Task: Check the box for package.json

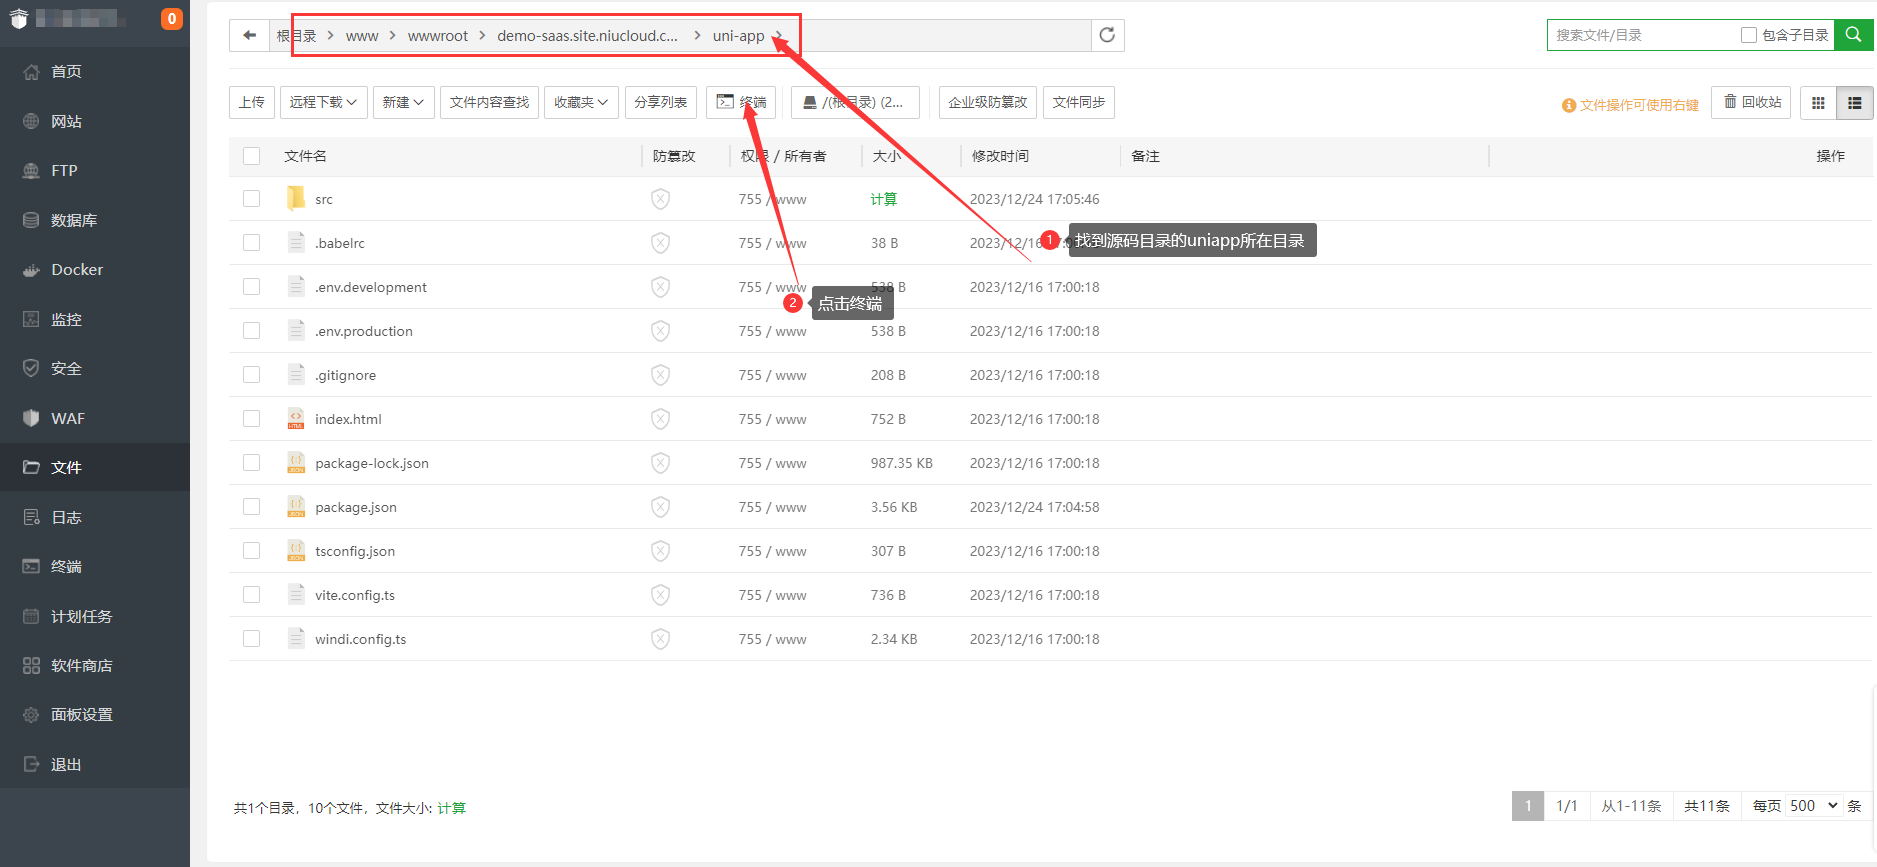Action: click(251, 507)
